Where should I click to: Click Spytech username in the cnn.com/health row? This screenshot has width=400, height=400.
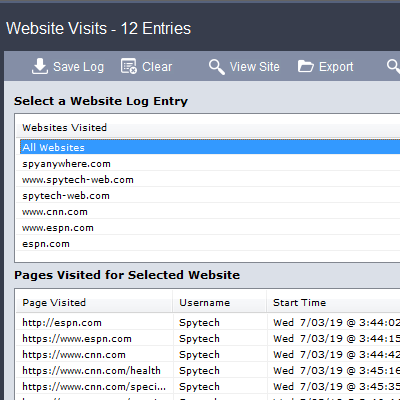[199, 371]
